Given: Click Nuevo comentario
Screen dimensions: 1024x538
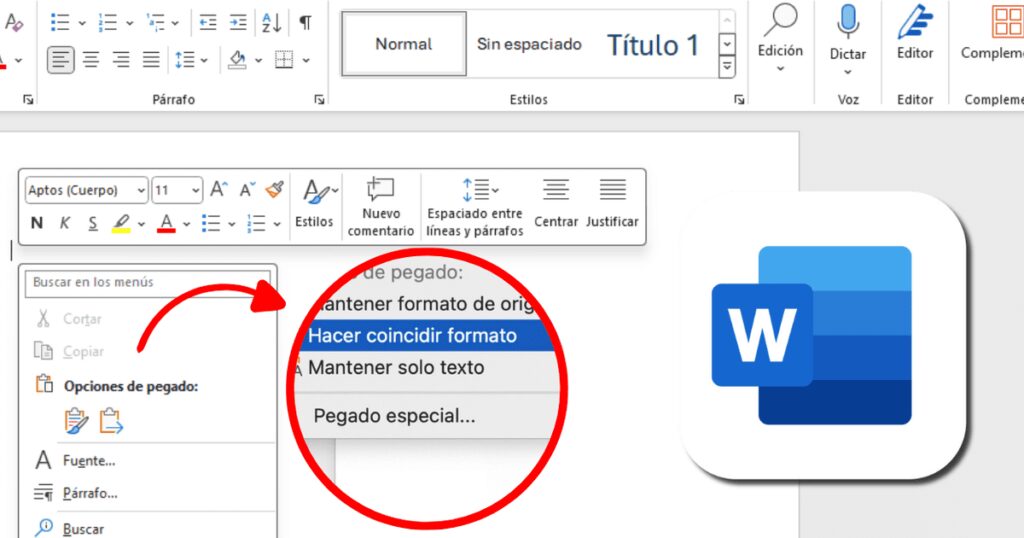Looking at the screenshot, I should 381,207.
